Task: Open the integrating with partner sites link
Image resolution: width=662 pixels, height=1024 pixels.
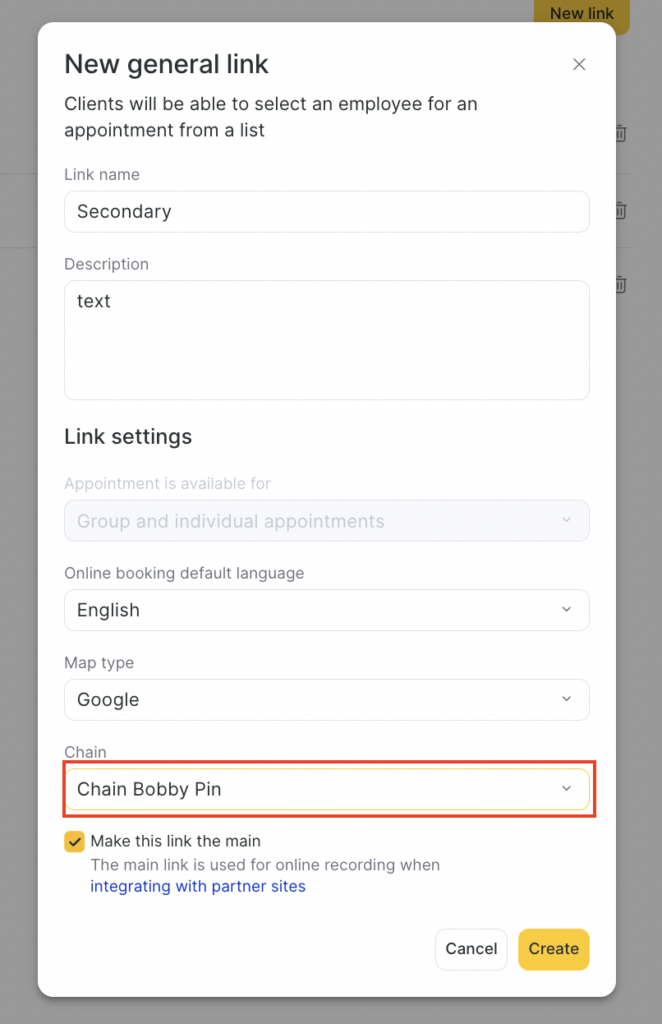Action: point(198,886)
